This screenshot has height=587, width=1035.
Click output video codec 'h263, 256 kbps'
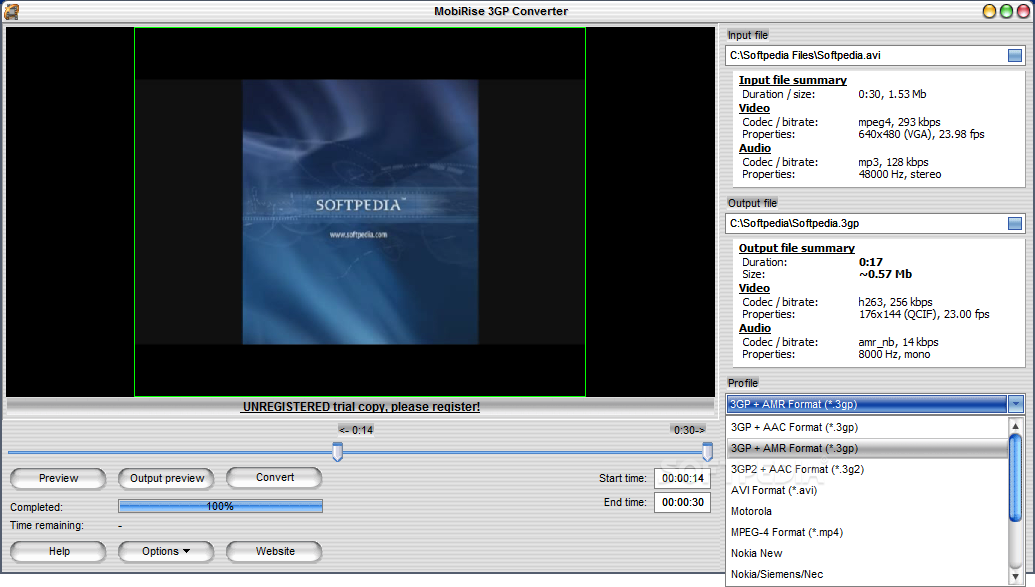click(x=895, y=302)
